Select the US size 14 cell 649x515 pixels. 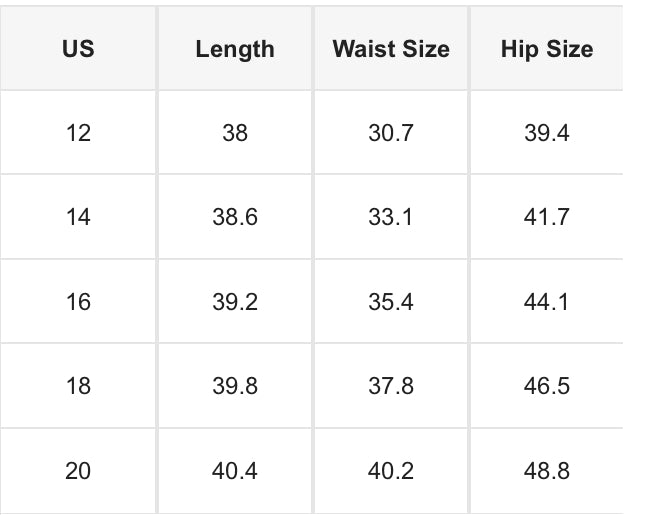point(78,217)
